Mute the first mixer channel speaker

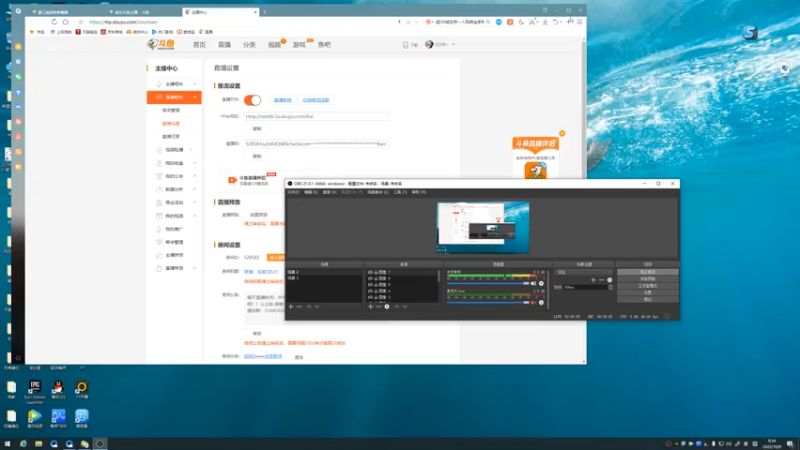click(x=533, y=283)
